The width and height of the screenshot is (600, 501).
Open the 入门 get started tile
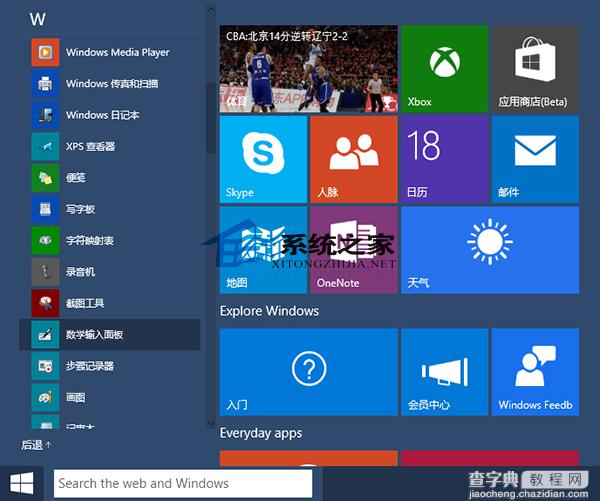point(308,372)
